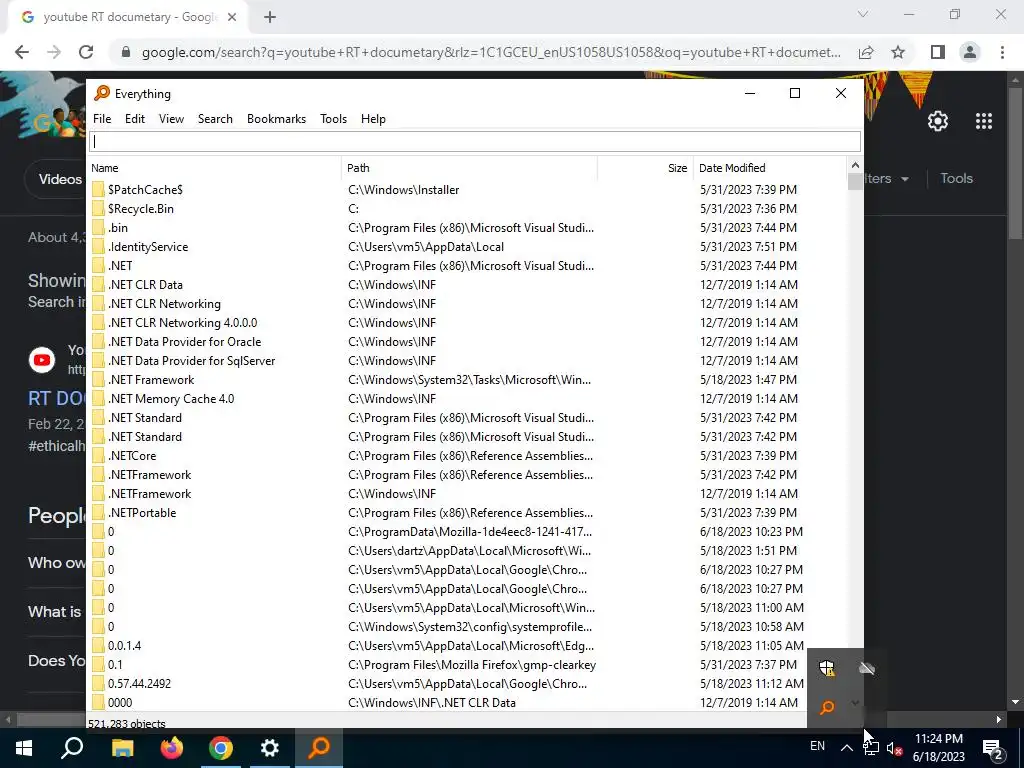Viewport: 1024px width, 768px height.
Task: Switch to Chrome from the taskbar
Action: 221,748
